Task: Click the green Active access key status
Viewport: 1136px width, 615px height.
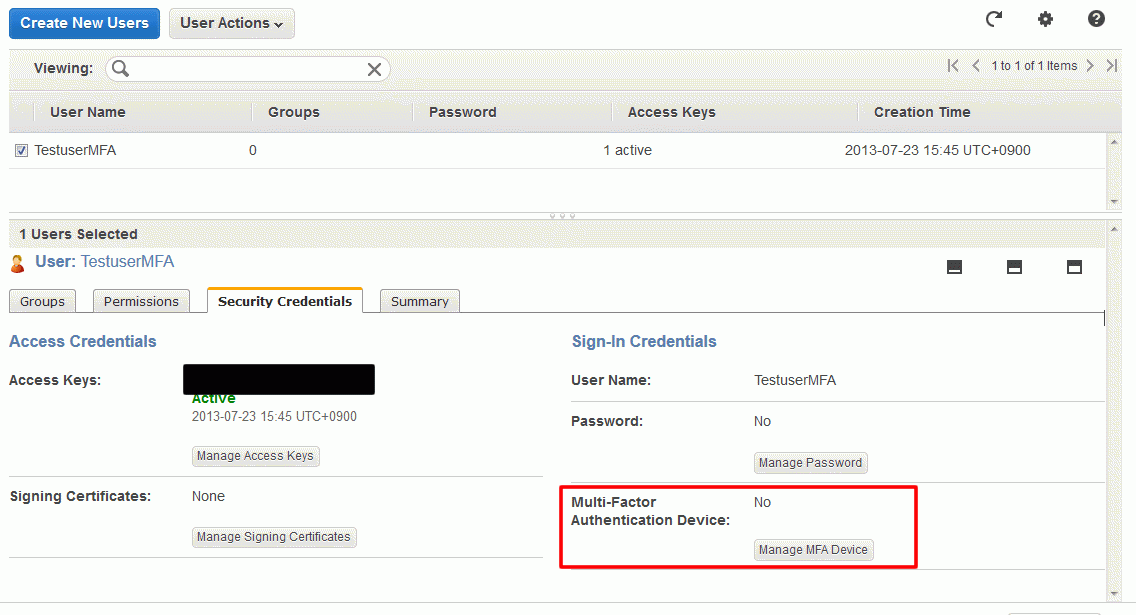Action: (x=214, y=398)
